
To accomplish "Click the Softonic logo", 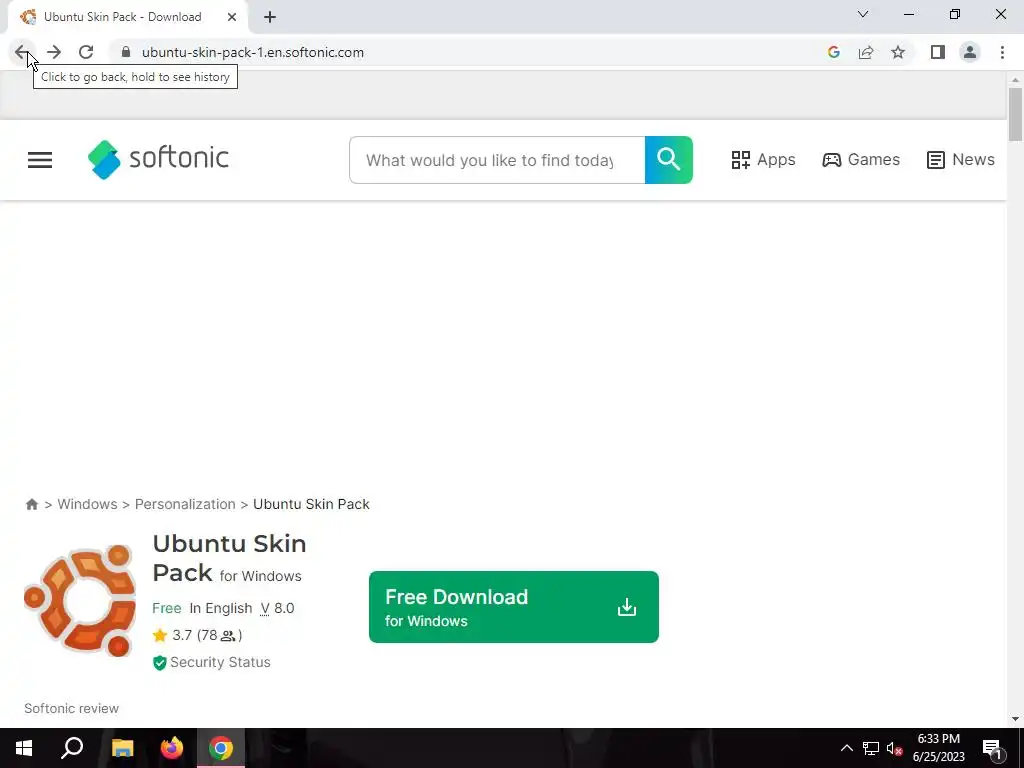I will [x=159, y=159].
